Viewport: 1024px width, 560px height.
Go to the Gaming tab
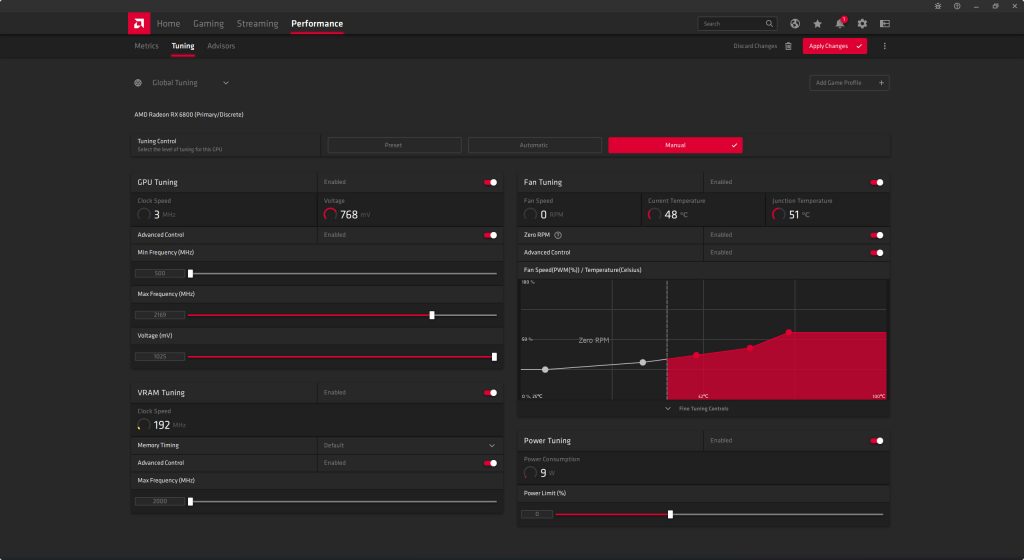point(208,23)
